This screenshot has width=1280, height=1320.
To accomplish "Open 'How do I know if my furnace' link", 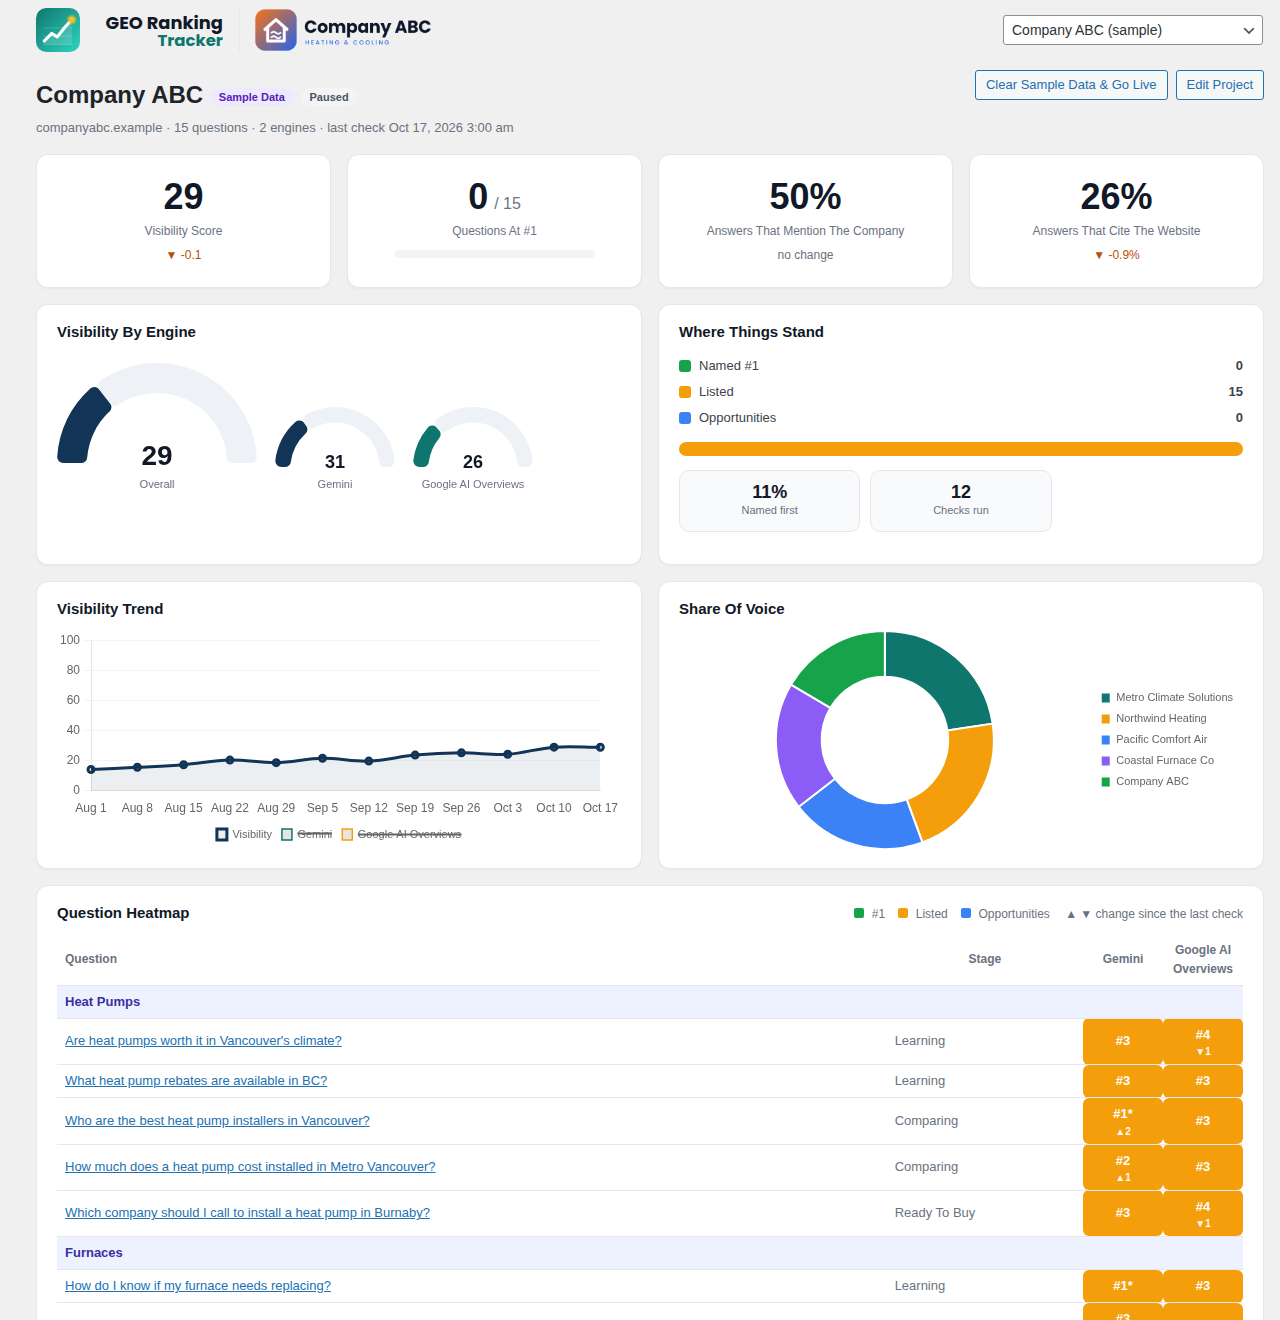I will (x=198, y=1286).
